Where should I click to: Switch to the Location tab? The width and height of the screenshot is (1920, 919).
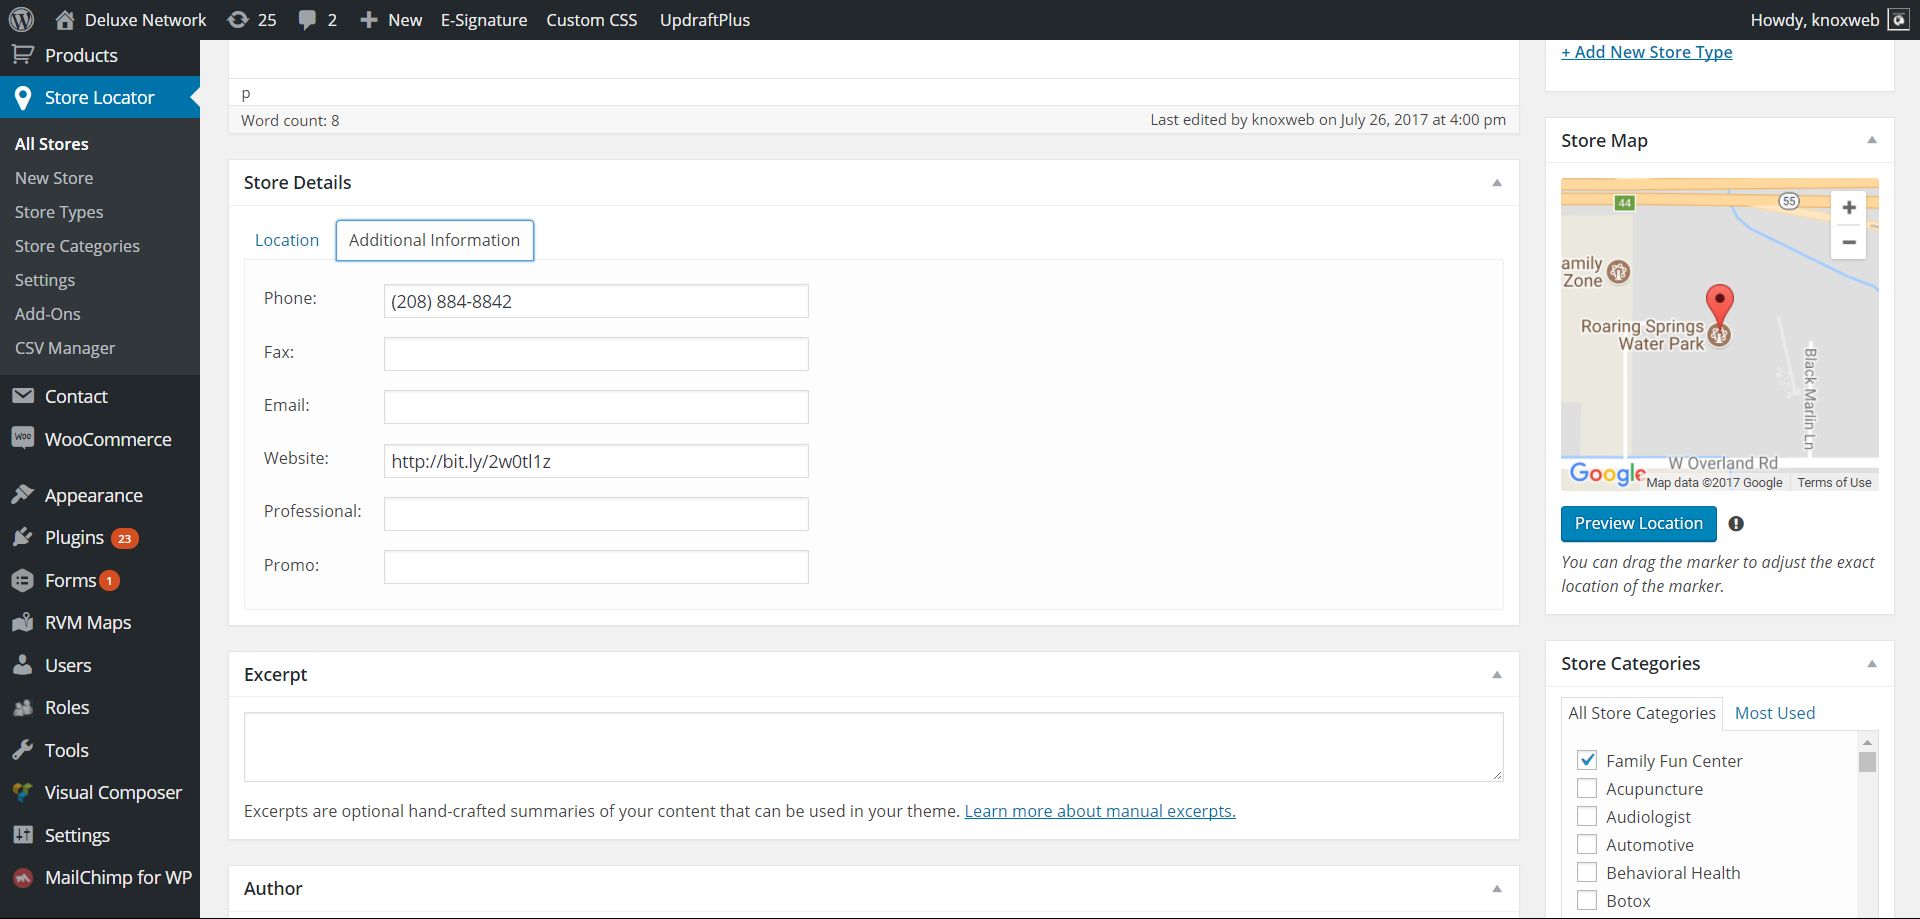click(x=287, y=240)
